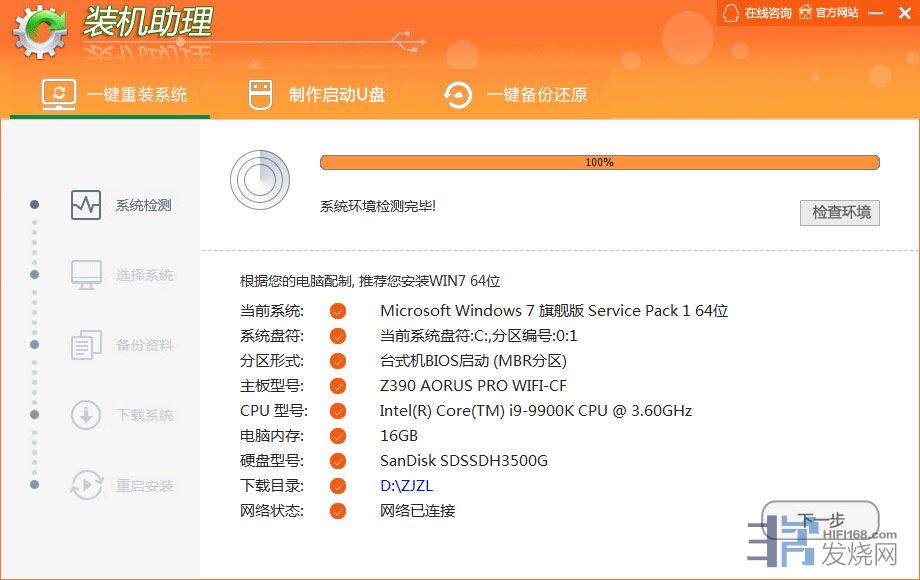
Task: Click the check mark beside 主板型号
Action: click(x=338, y=386)
